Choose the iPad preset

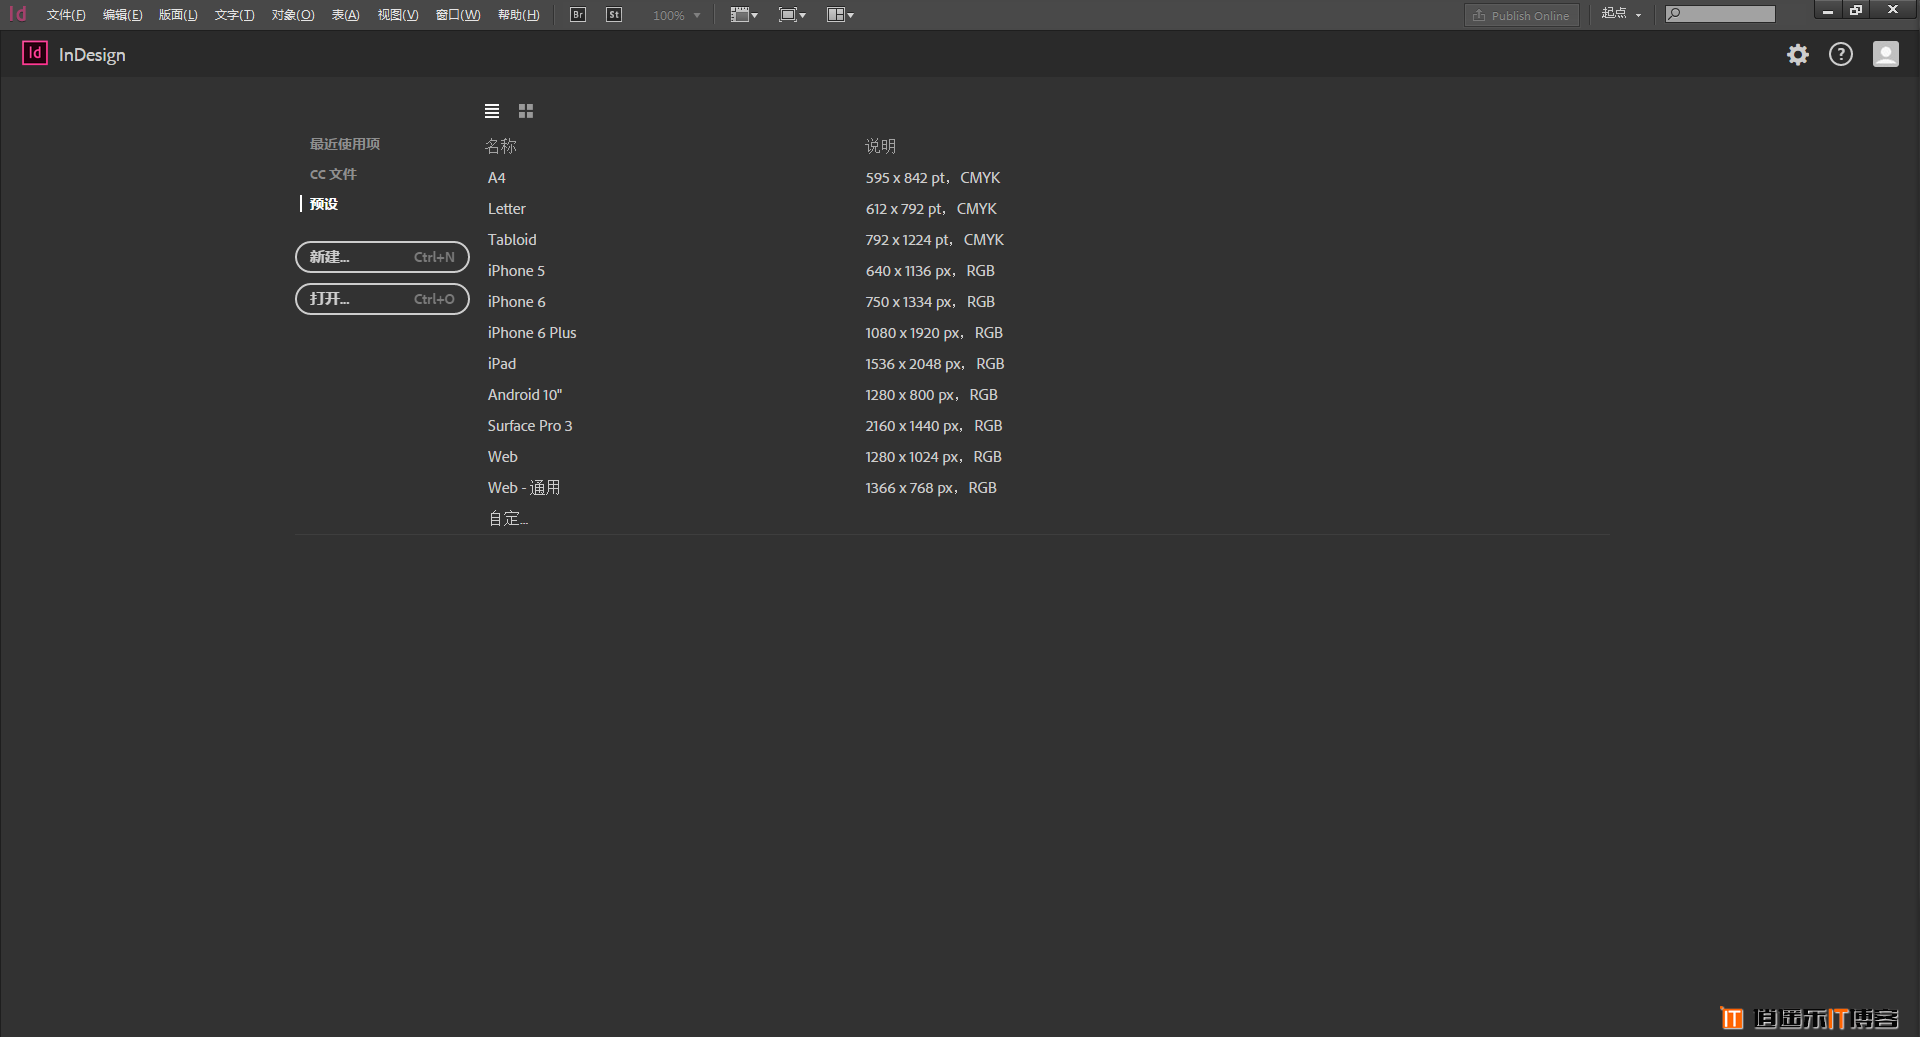(502, 364)
